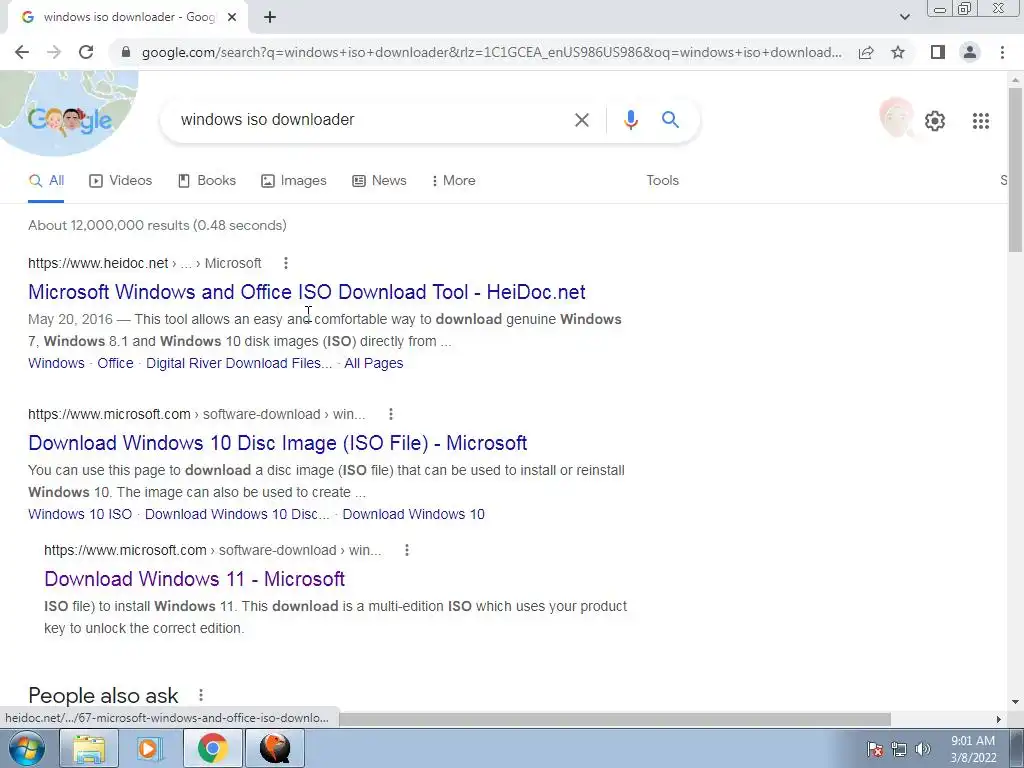Click the volume speaker tray icon
Image resolution: width=1024 pixels, height=768 pixels.
click(923, 749)
